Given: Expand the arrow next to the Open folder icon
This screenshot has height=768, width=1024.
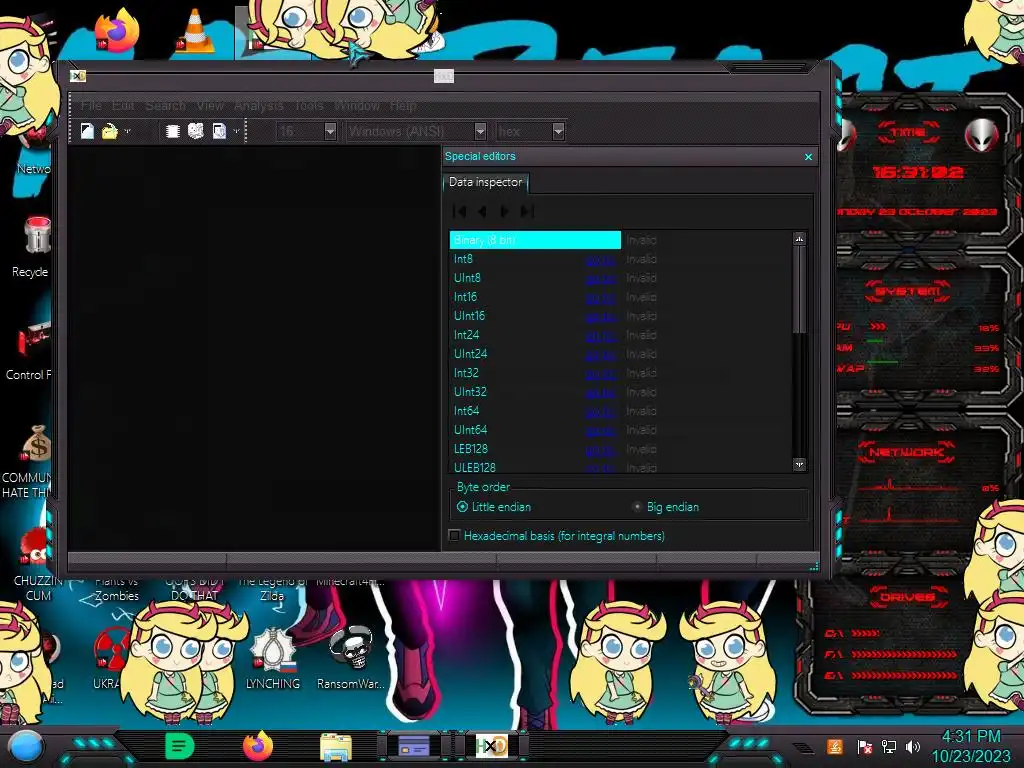Looking at the screenshot, I should point(127,131).
